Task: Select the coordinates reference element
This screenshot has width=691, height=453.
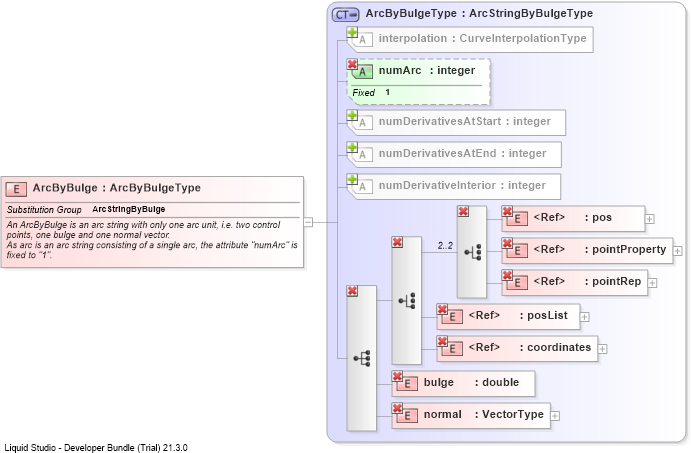Action: (517, 349)
